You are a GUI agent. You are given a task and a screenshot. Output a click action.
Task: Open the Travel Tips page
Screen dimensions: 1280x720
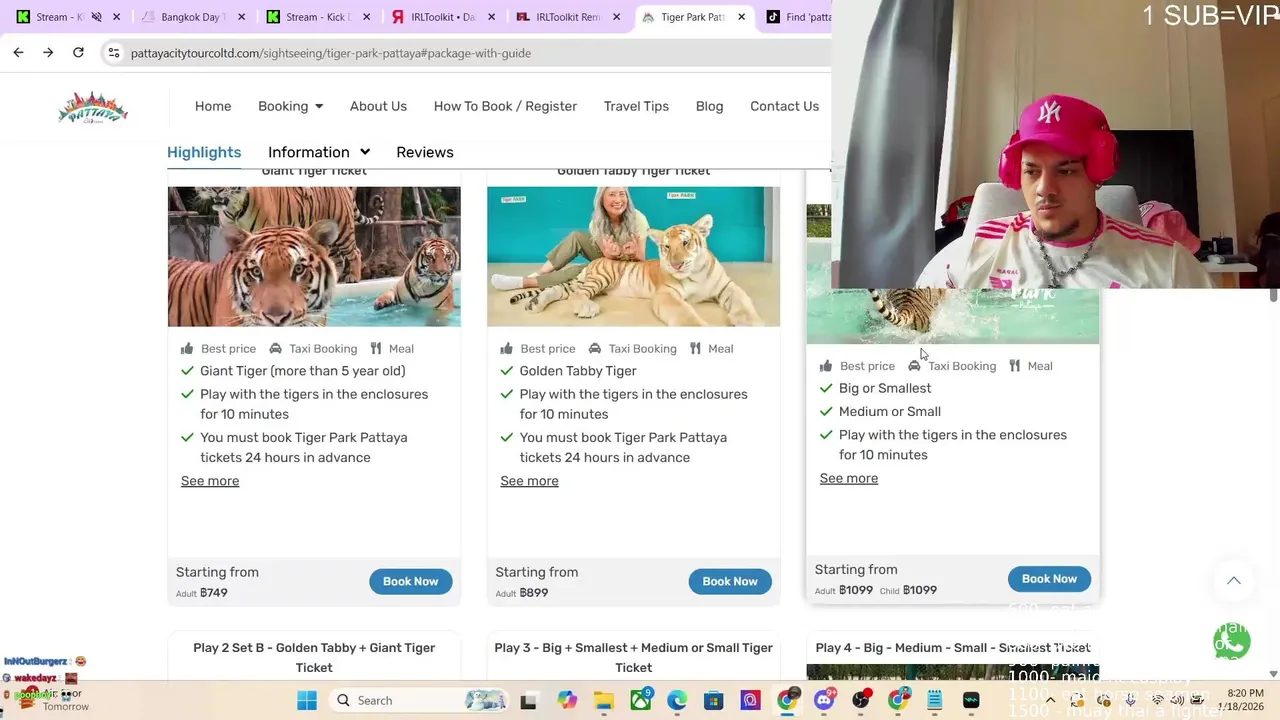pyautogui.click(x=636, y=106)
